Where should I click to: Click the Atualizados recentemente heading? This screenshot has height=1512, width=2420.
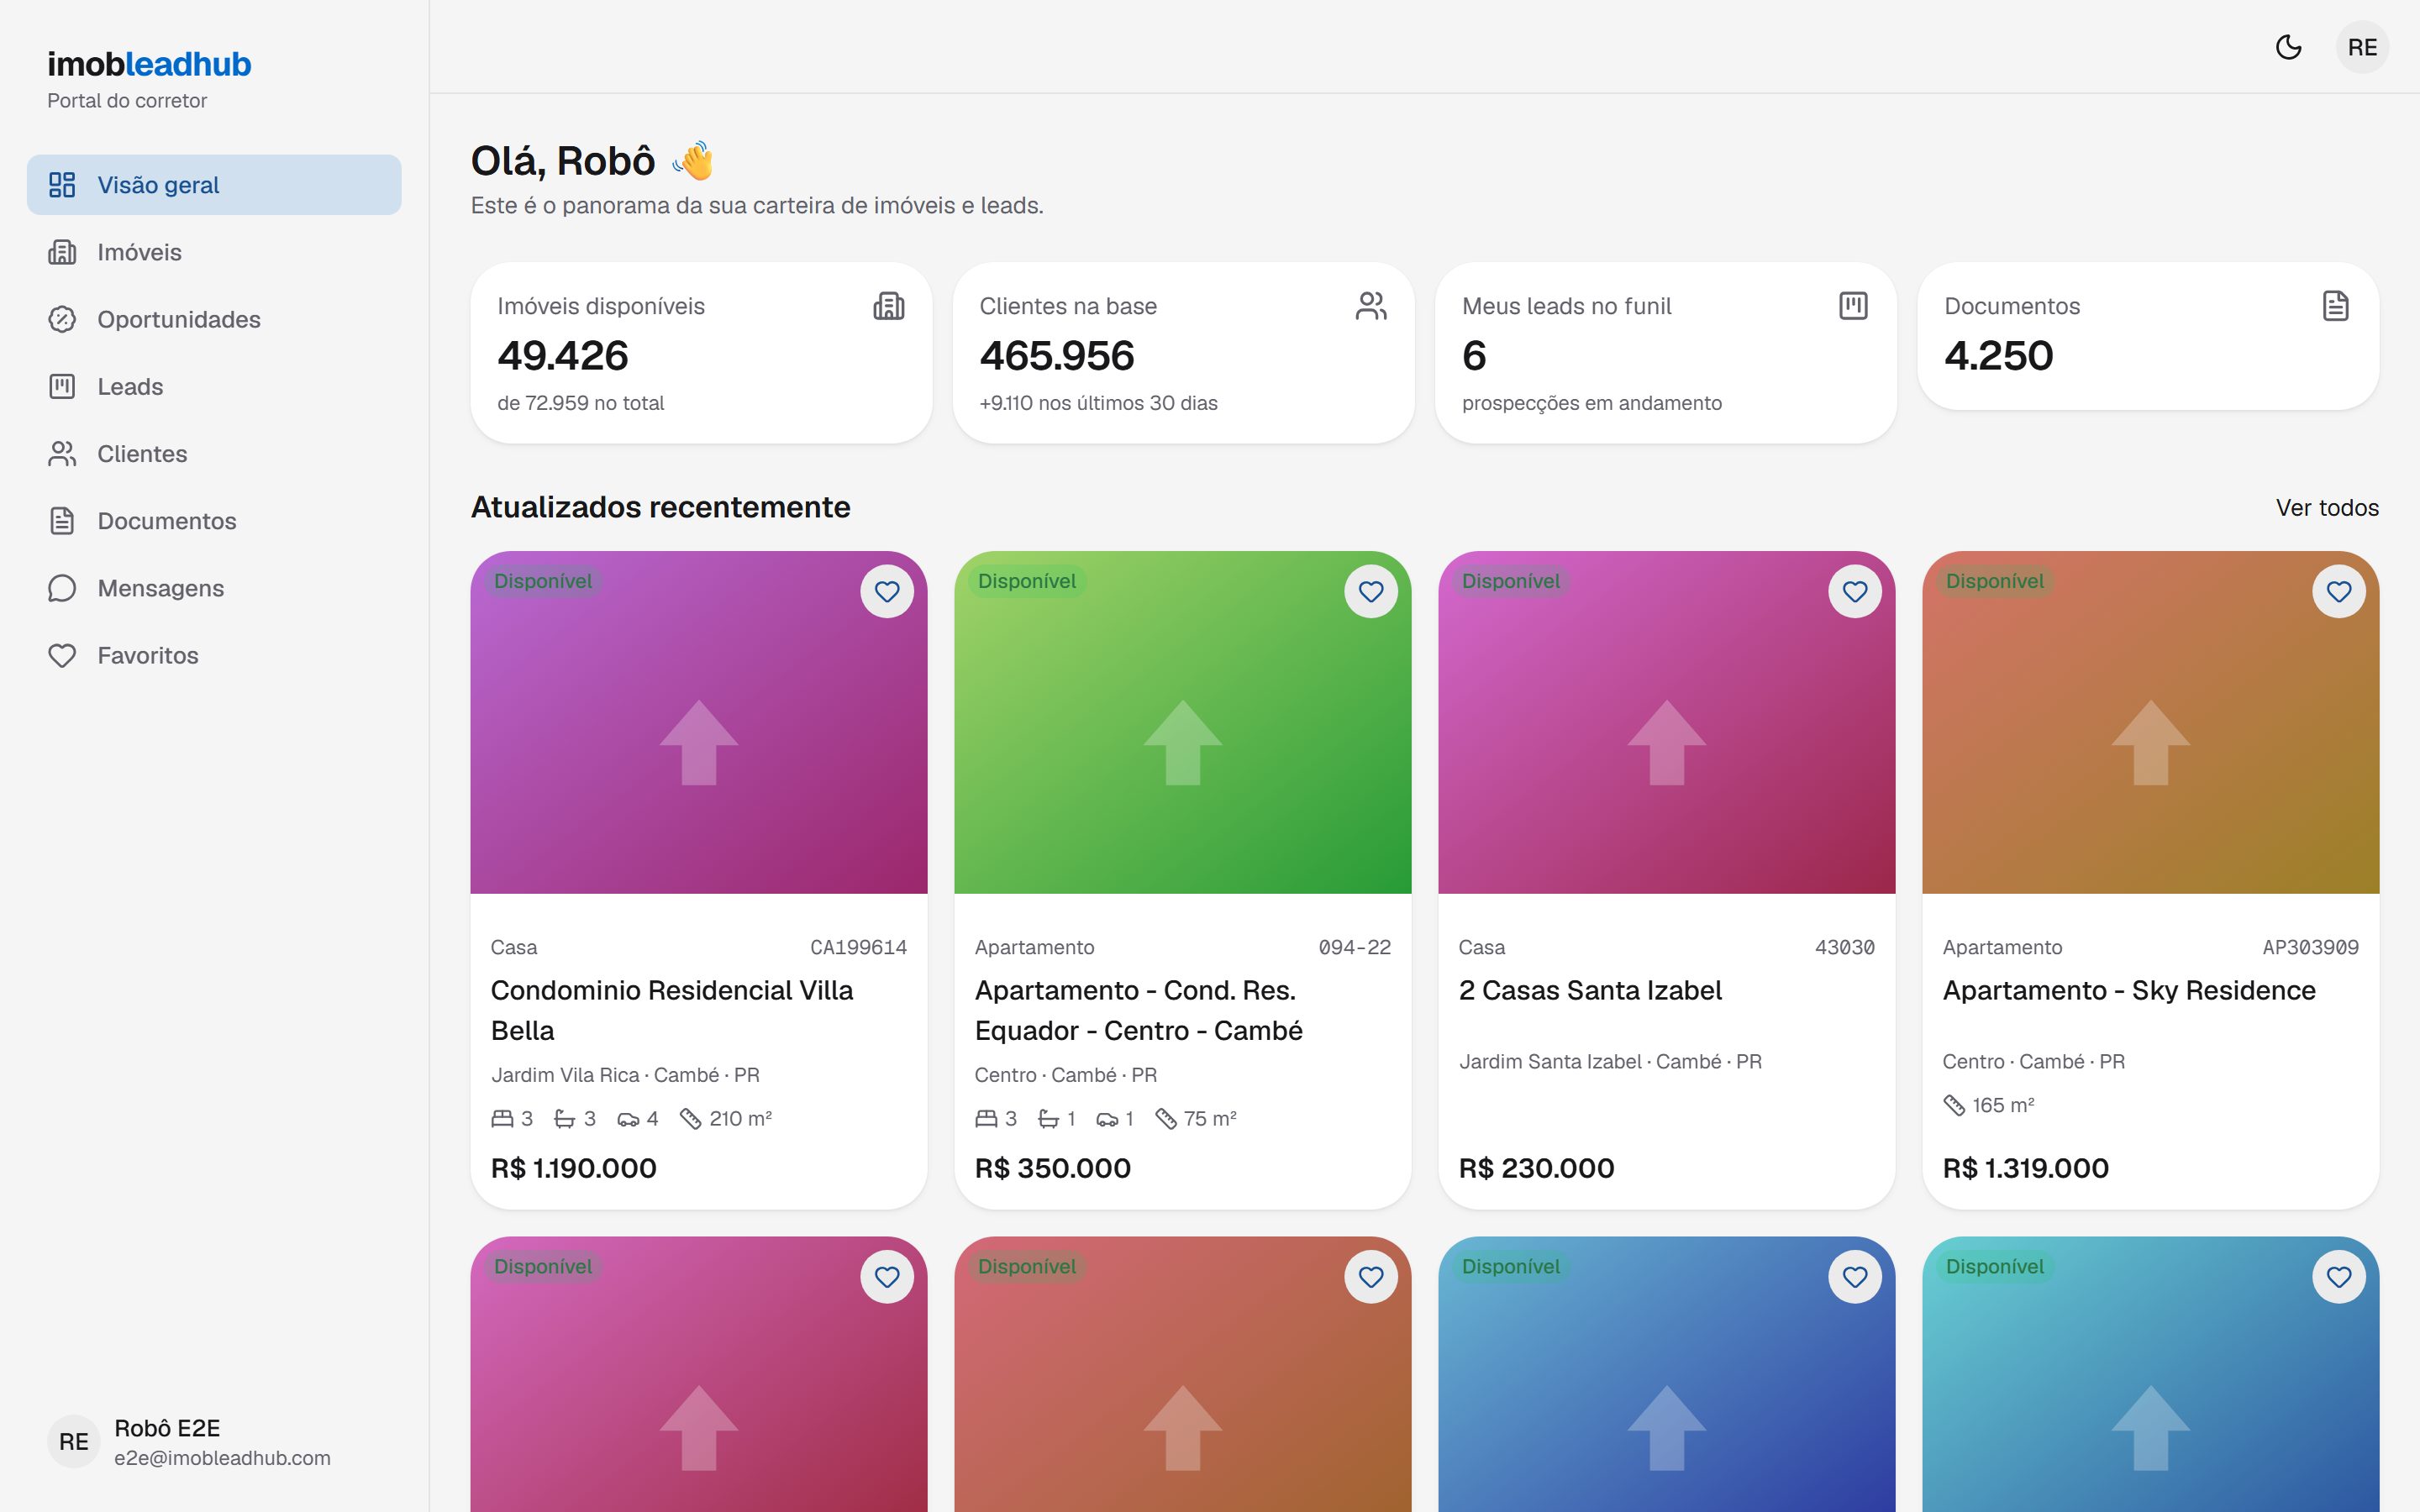point(661,507)
